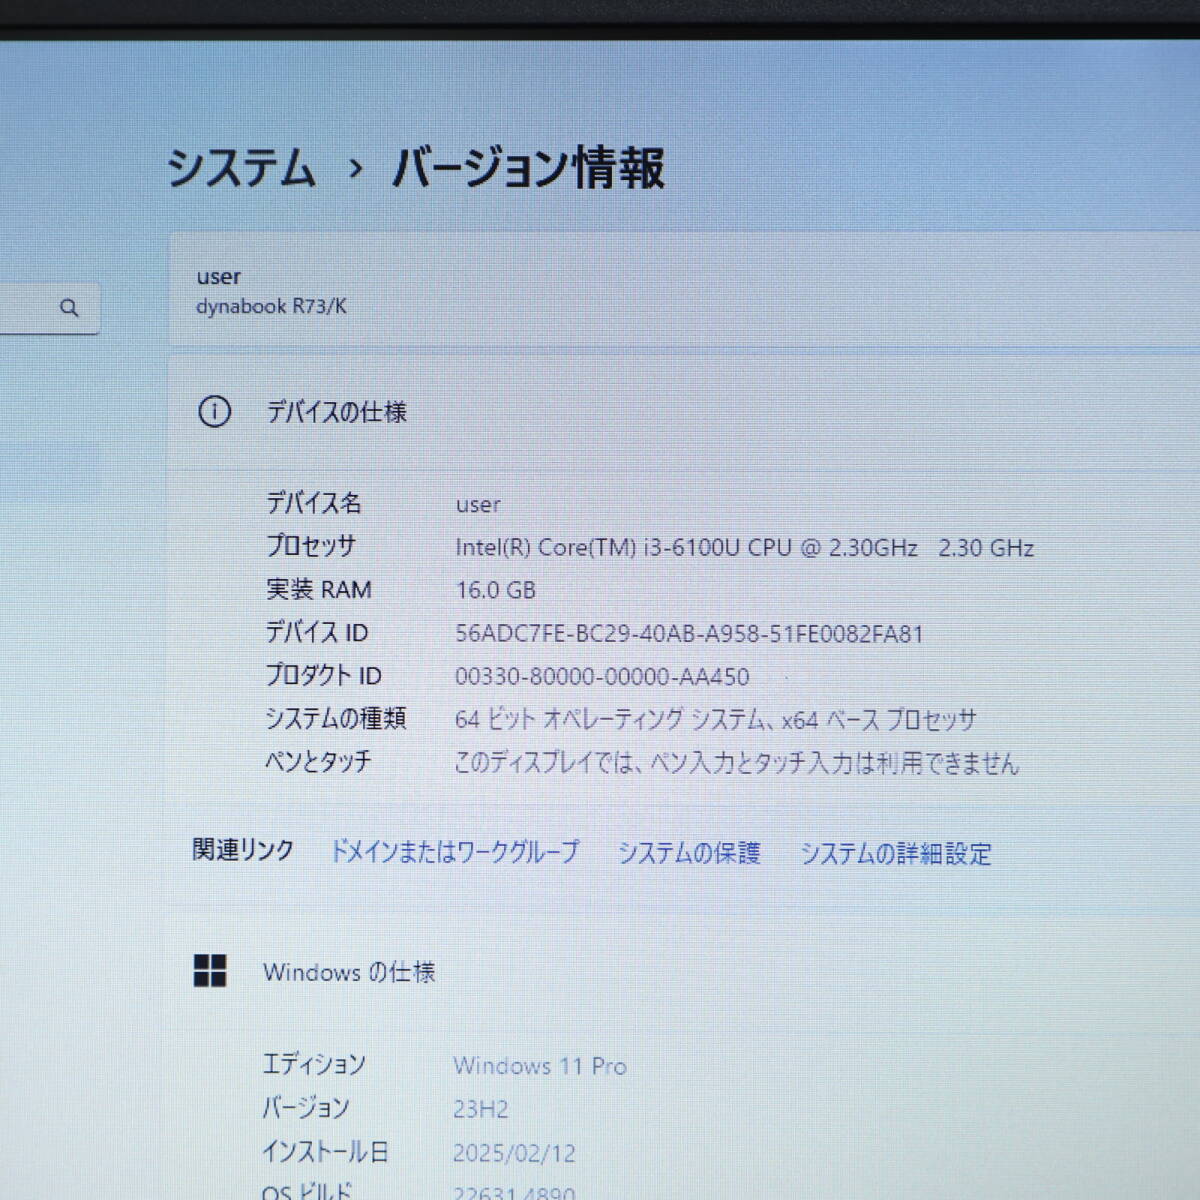Image resolution: width=1200 pixels, height=1200 pixels.
Task: Click the device specifications info icon
Action: [214, 411]
